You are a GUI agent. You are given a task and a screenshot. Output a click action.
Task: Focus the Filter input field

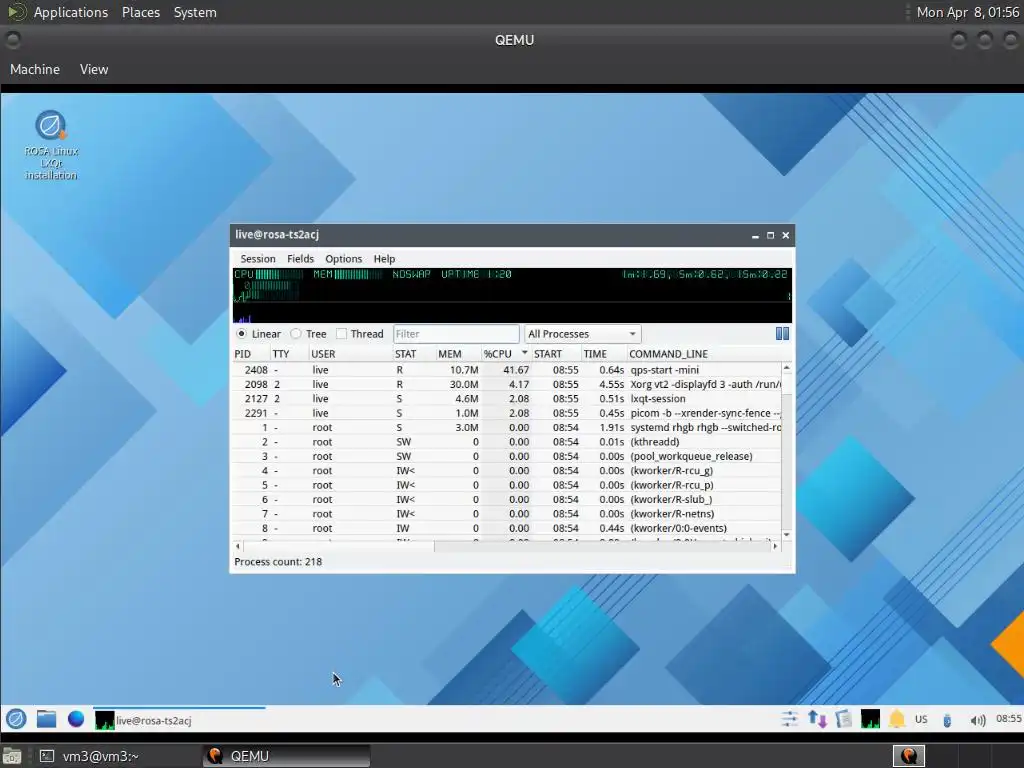point(456,334)
